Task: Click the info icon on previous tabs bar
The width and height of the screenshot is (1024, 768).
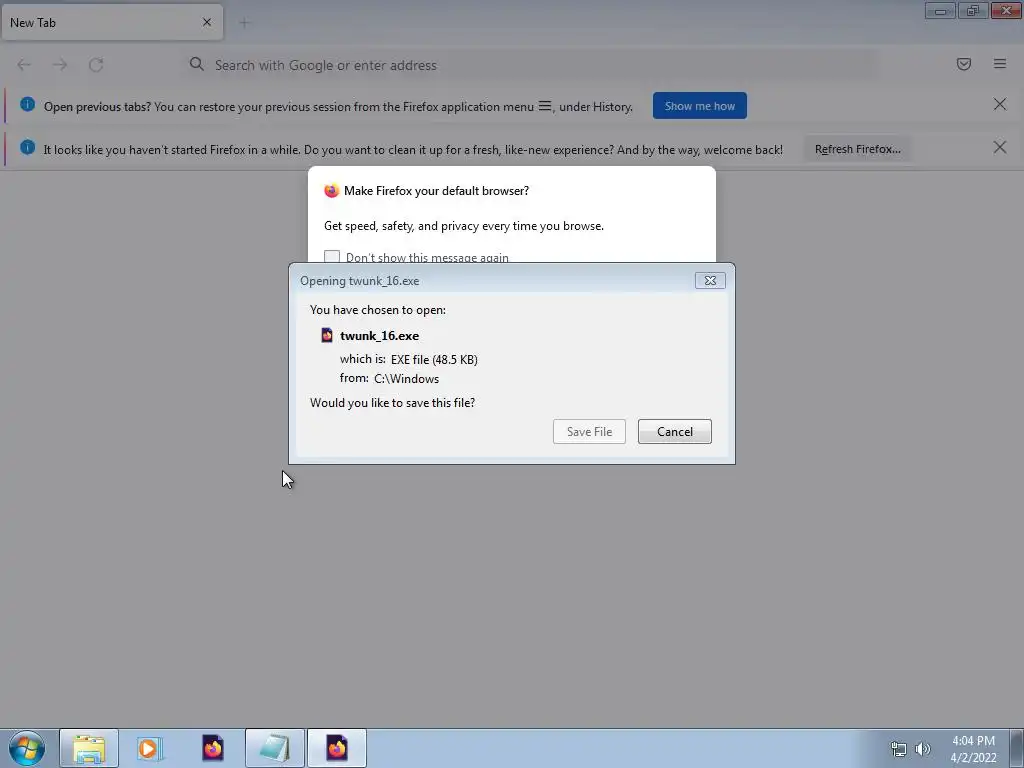Action: coord(27,104)
